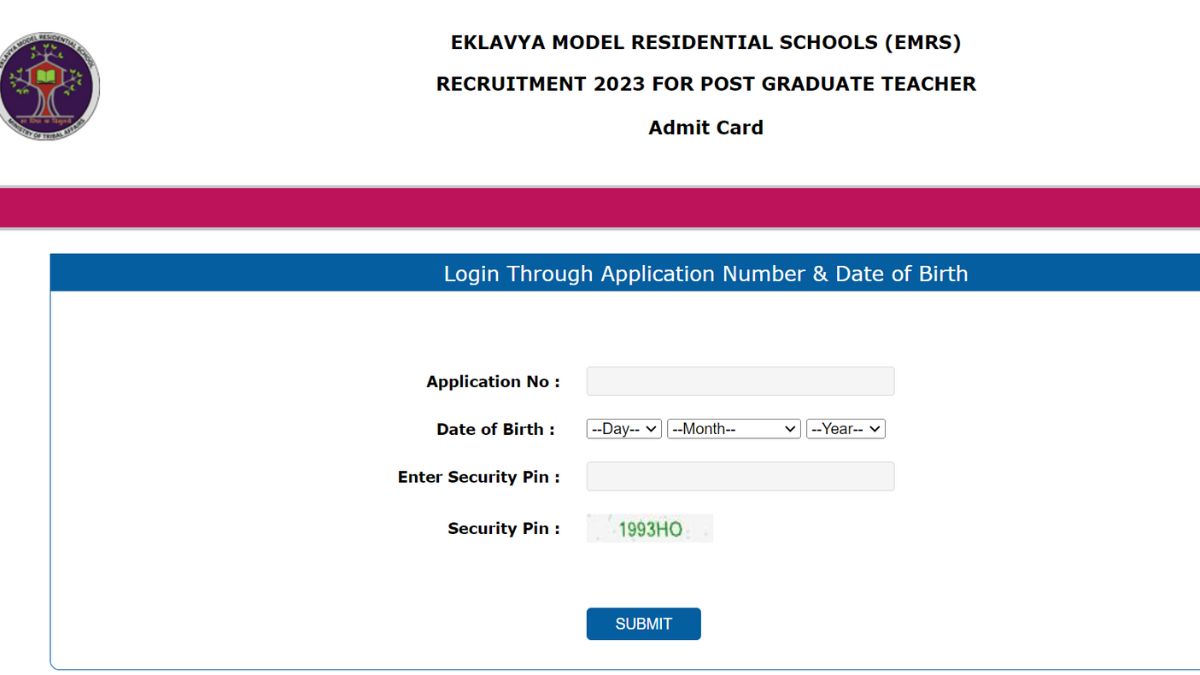Screen dimensions: 1200x675
Task: Click inside the Enter Security Pin field
Action: [x=740, y=477]
